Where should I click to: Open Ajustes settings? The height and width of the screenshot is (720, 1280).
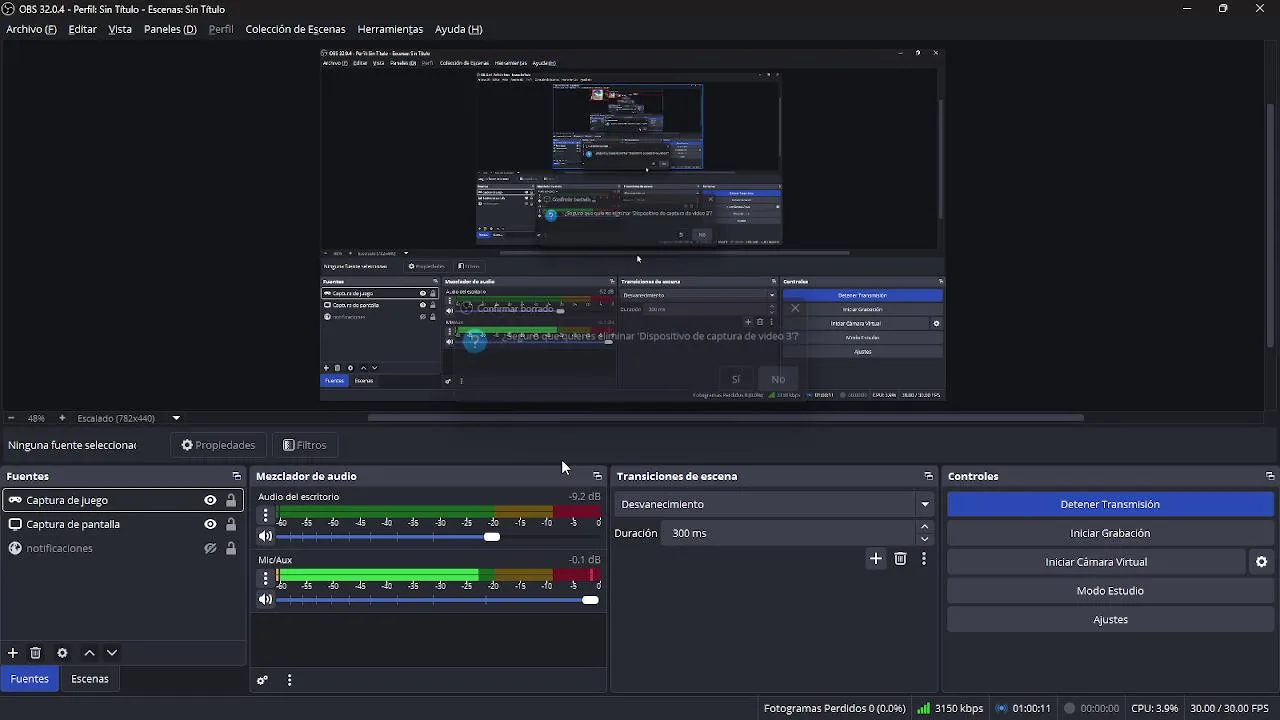click(x=1110, y=620)
